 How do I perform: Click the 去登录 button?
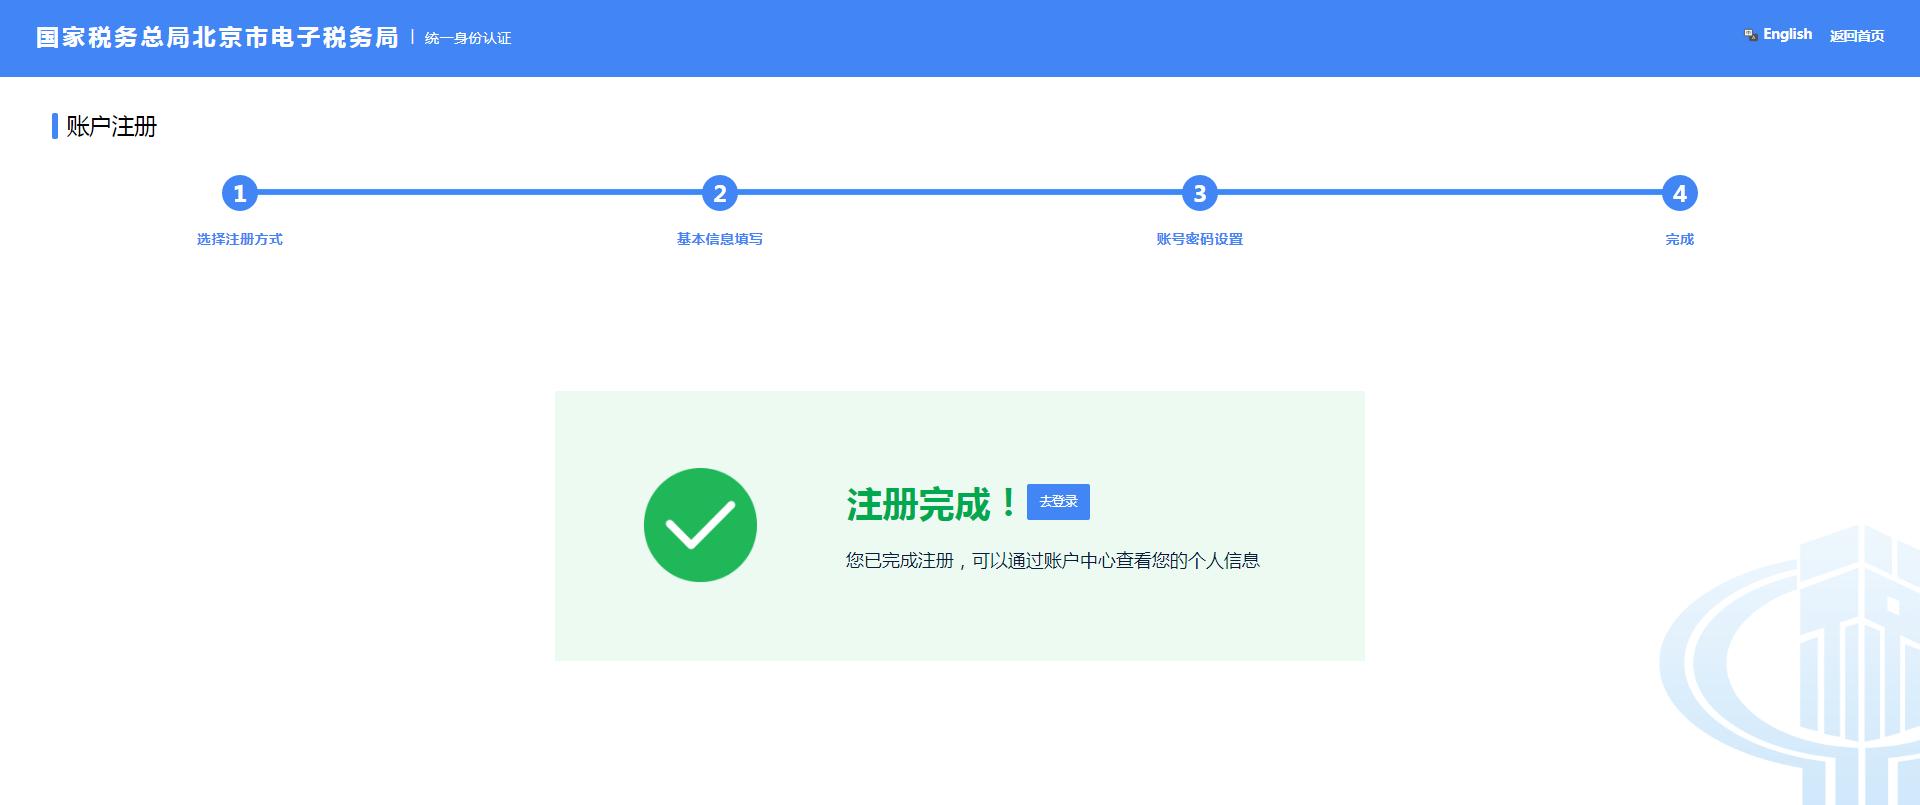tap(1058, 502)
